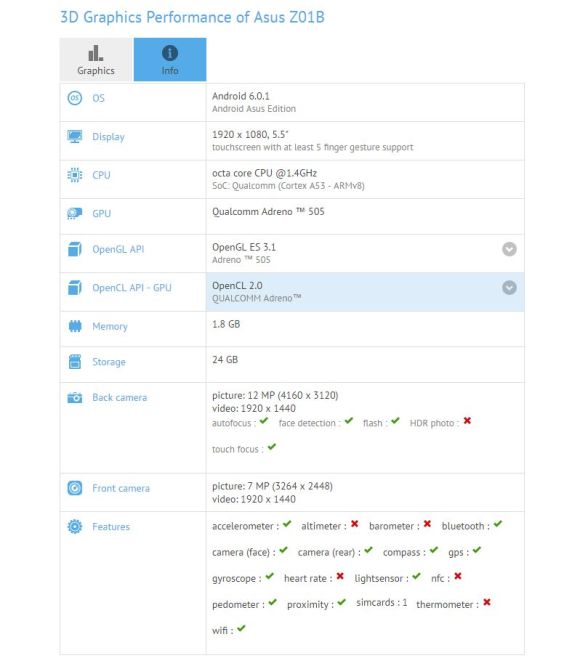580x658 pixels.
Task: Click the bar chart icon on Graphics tab
Action: [96, 53]
